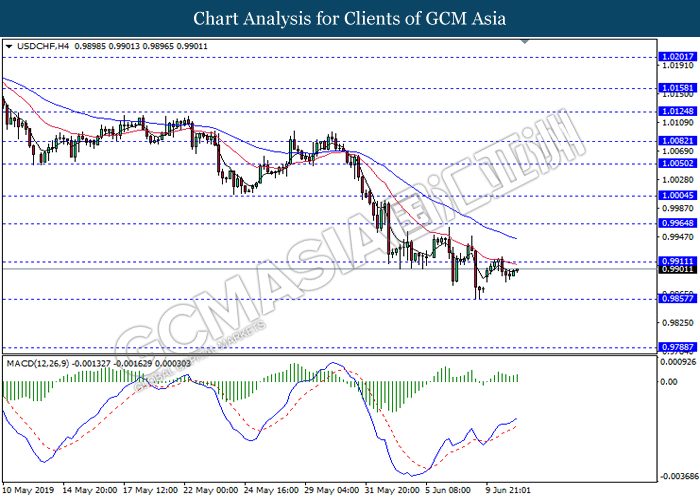Select the 1.02017 price level label

pos(677,57)
